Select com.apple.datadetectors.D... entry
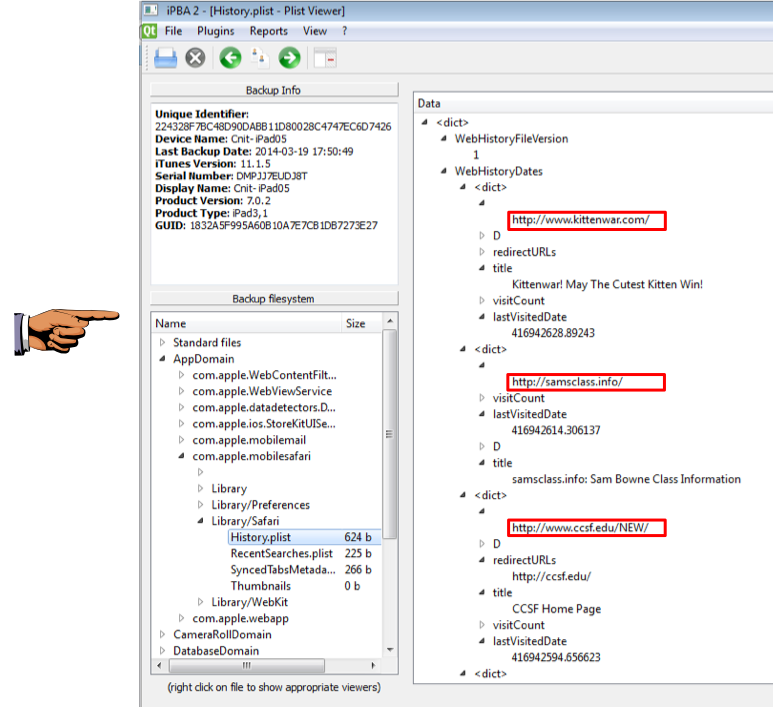The image size is (773, 707). tap(264, 407)
